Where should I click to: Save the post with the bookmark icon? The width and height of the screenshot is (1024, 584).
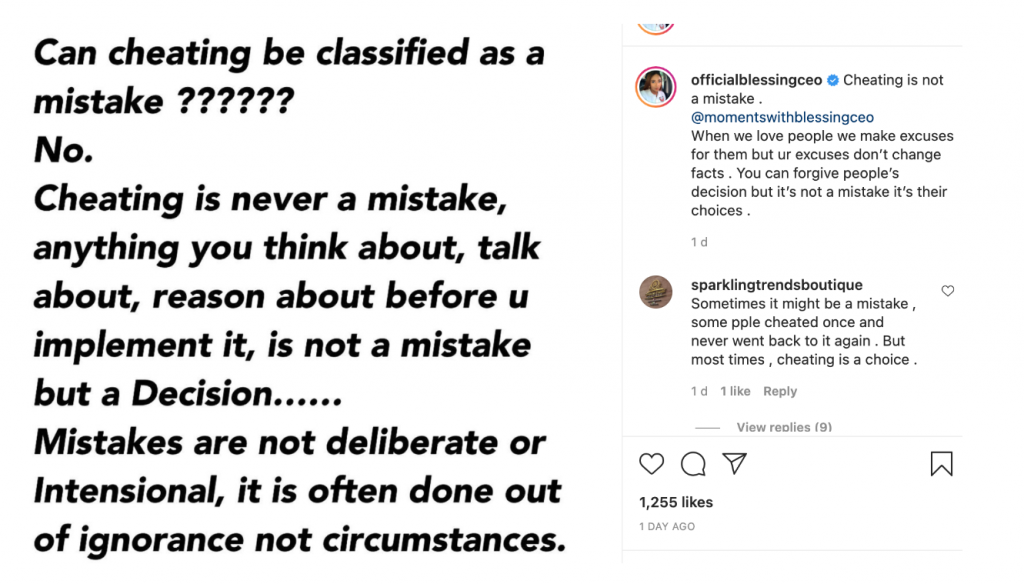pyautogui.click(x=941, y=464)
